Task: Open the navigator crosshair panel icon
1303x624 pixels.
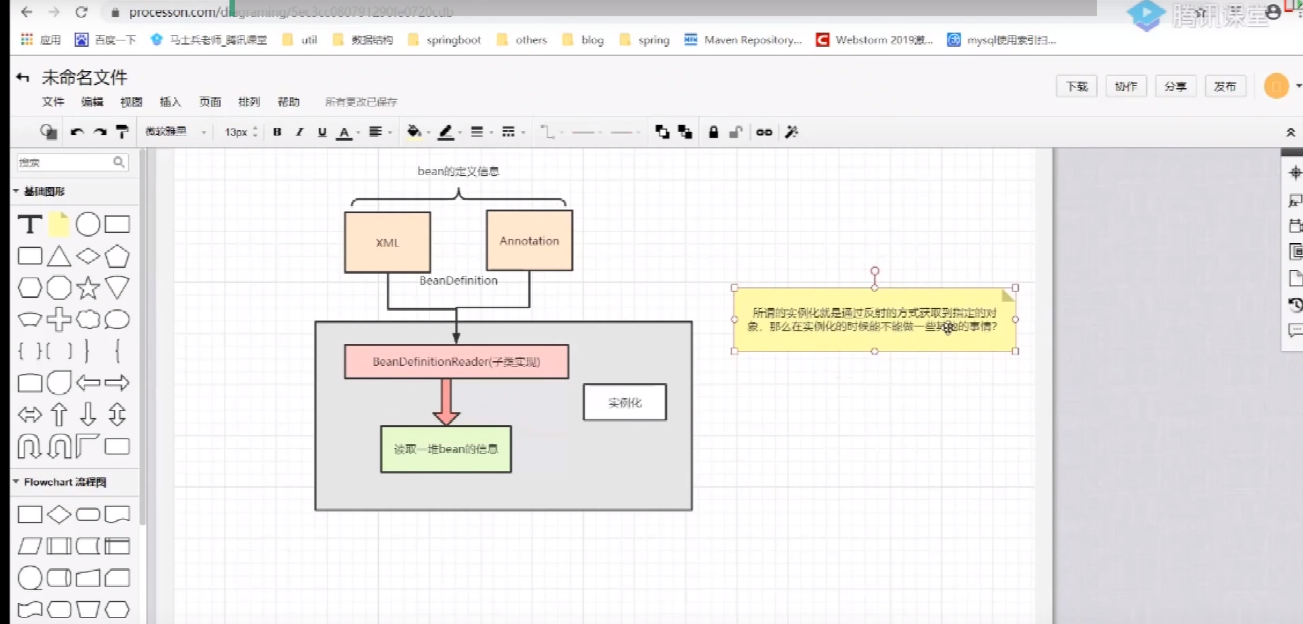Action: [x=1296, y=173]
